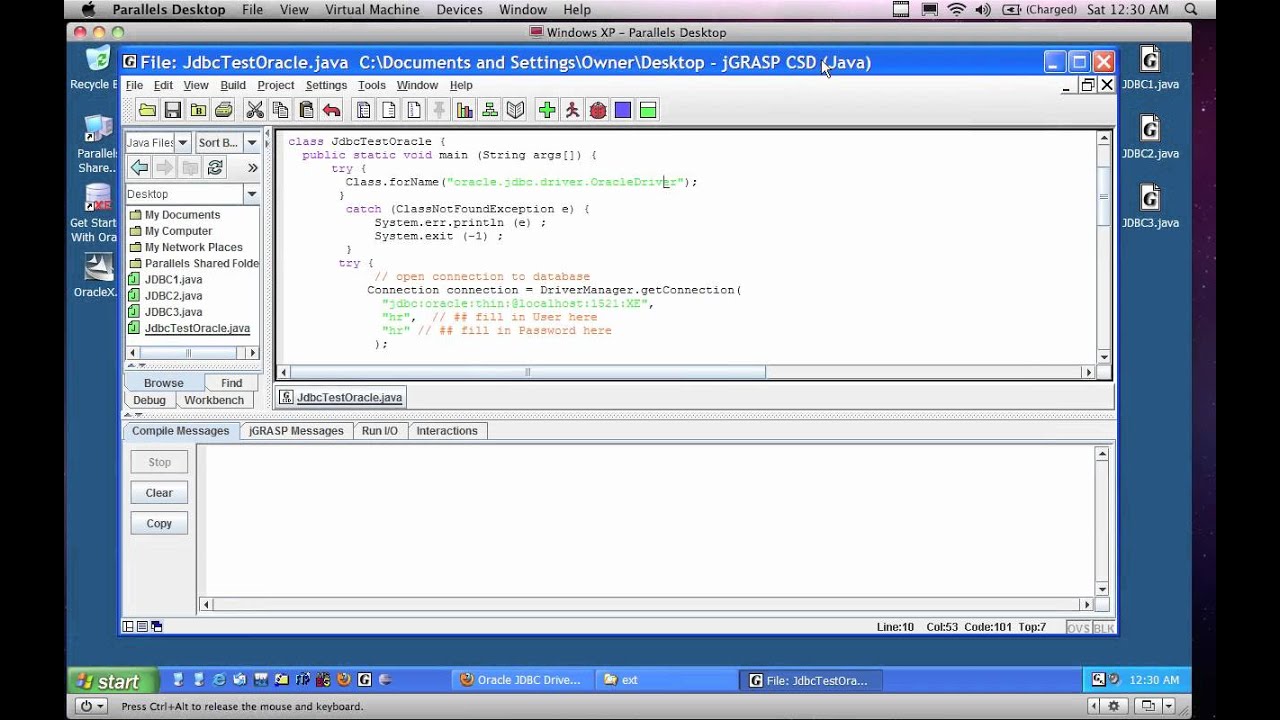The height and width of the screenshot is (720, 1280).
Task: Open the Build menu
Action: [x=233, y=85]
